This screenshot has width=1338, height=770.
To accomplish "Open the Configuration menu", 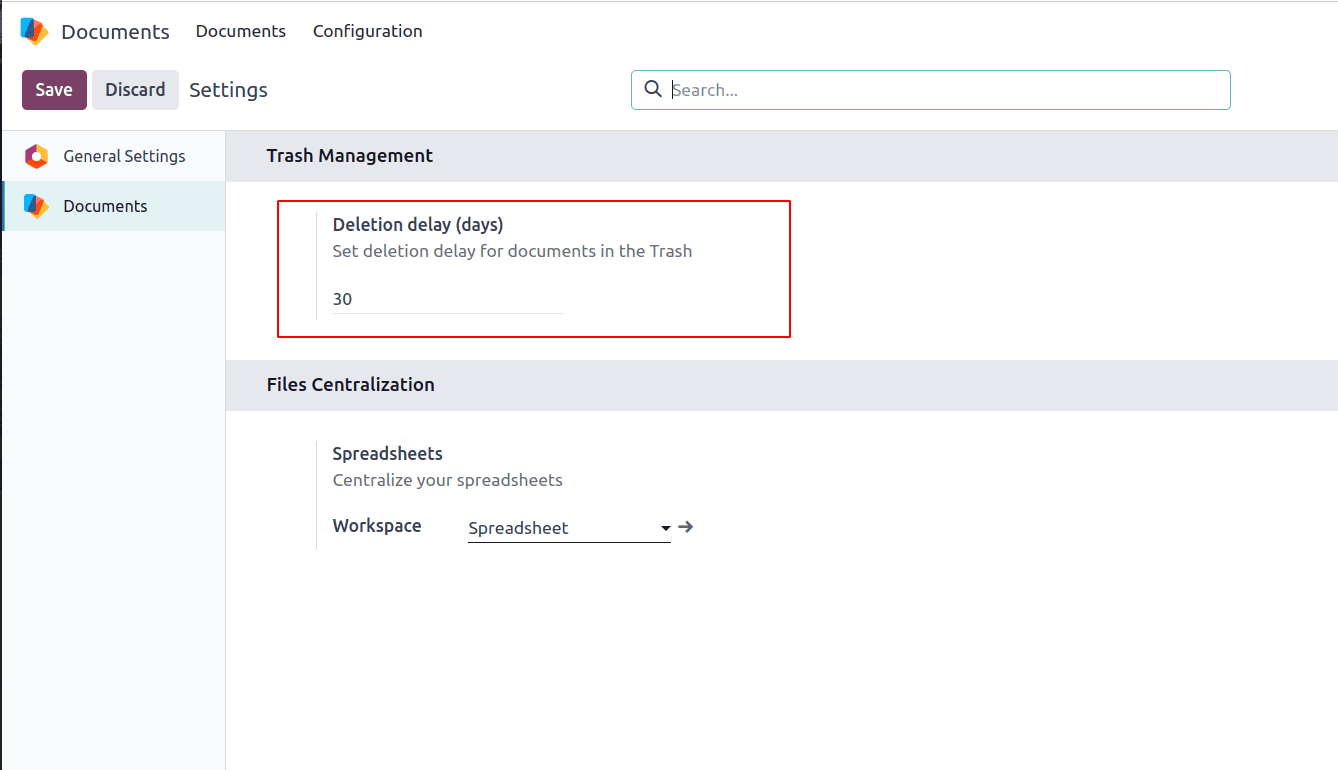I will pos(367,31).
